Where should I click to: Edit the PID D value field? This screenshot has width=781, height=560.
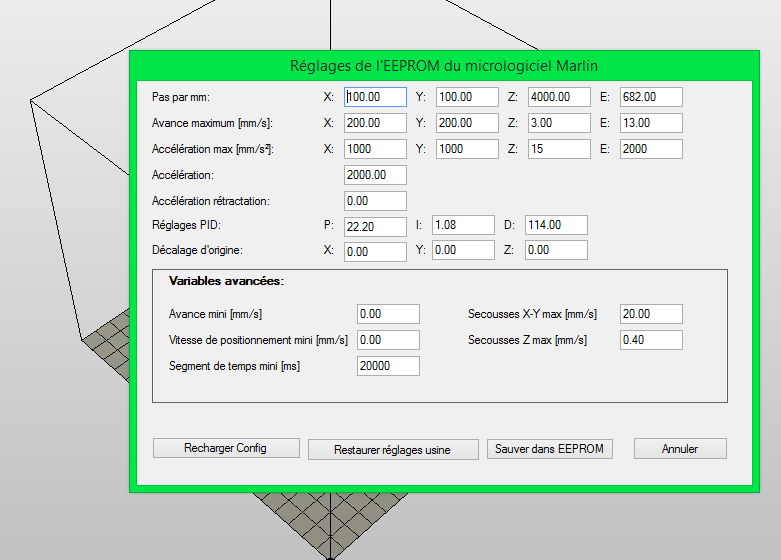[556, 225]
